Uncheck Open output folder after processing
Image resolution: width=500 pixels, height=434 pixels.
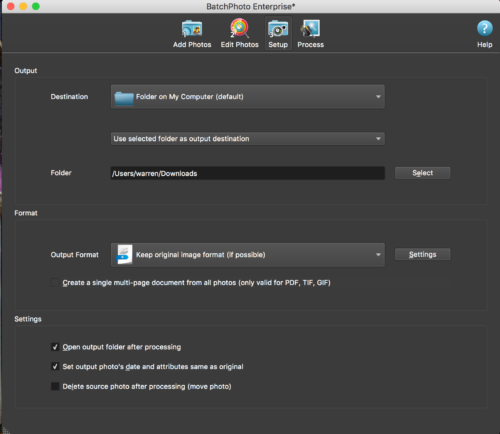(55, 347)
